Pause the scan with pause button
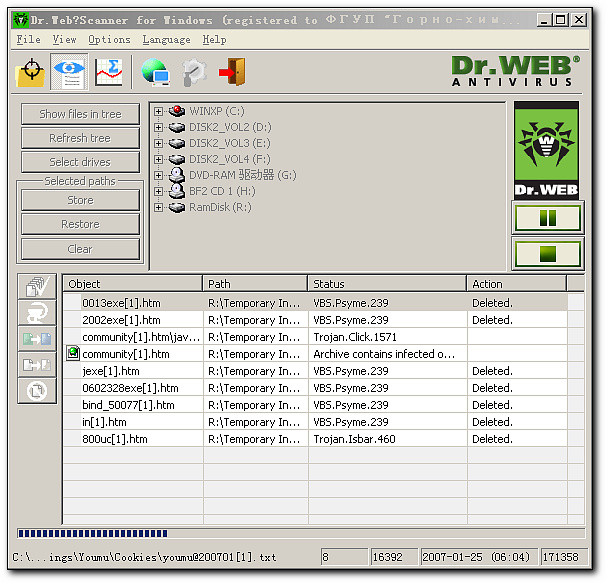Image resolution: width=606 pixels, height=583 pixels. [548, 218]
